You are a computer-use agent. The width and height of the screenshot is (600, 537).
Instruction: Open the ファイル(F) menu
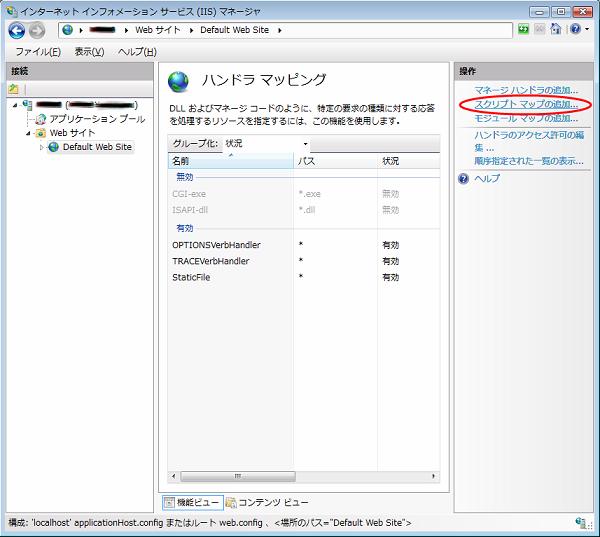point(38,52)
